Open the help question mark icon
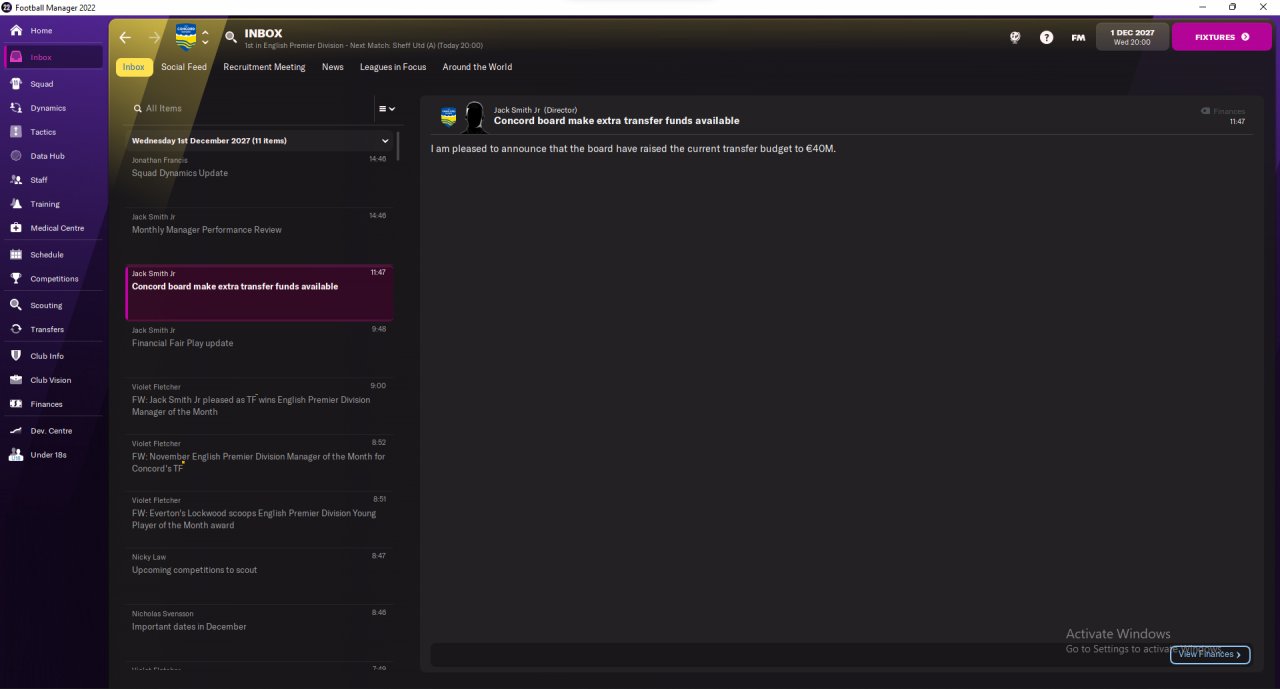Screen dimensions: 1280x689 pyautogui.click(x=1046, y=37)
